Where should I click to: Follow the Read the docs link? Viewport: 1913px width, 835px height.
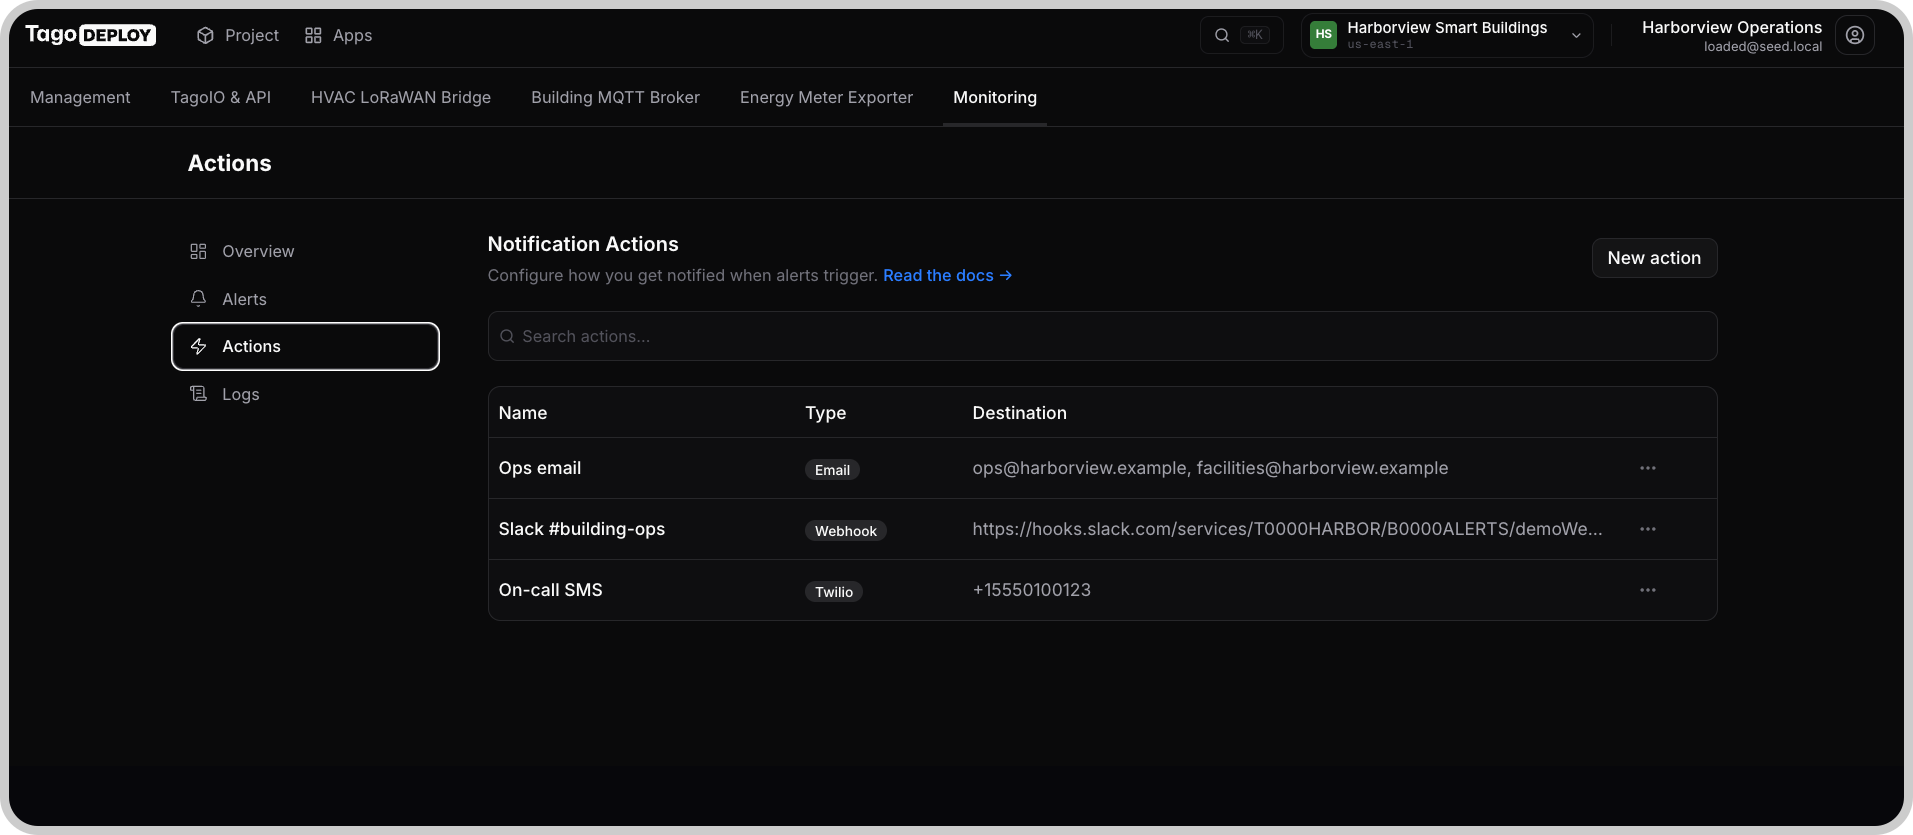point(947,275)
